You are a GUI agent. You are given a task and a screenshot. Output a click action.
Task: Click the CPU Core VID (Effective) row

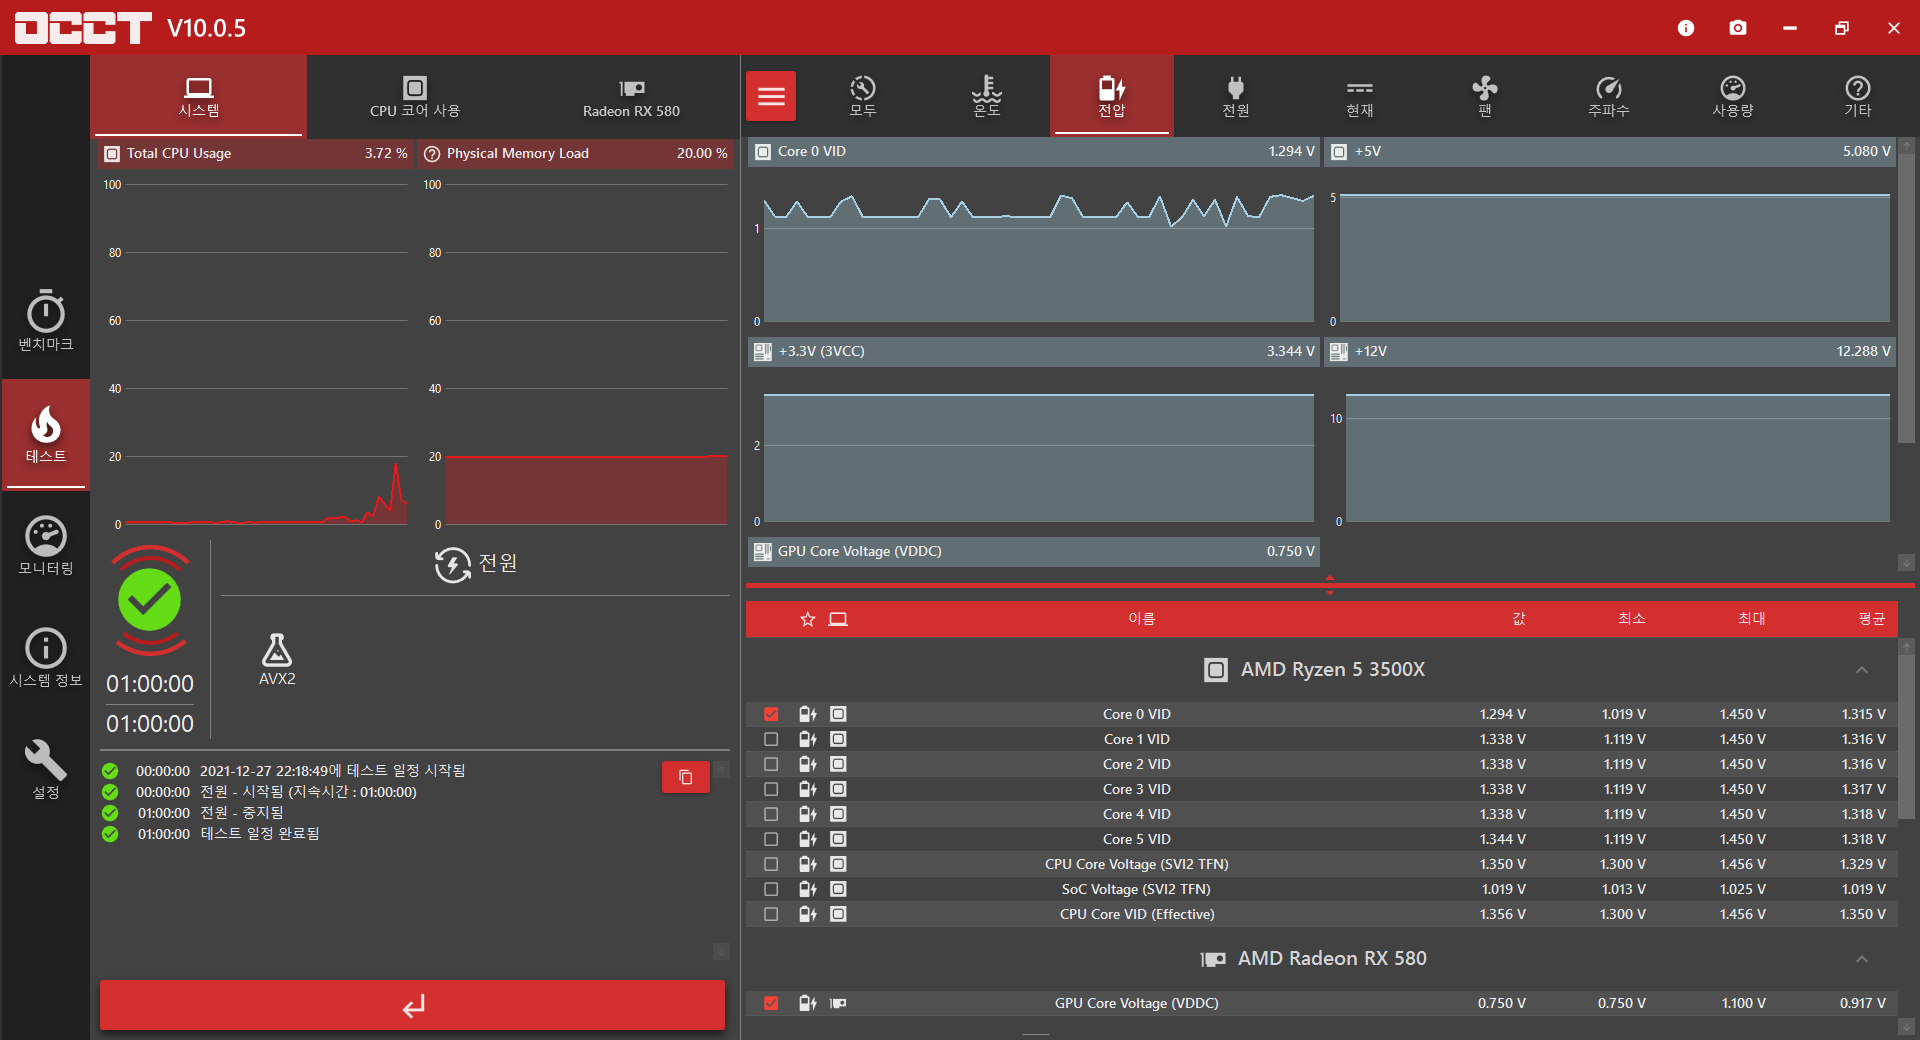1321,914
